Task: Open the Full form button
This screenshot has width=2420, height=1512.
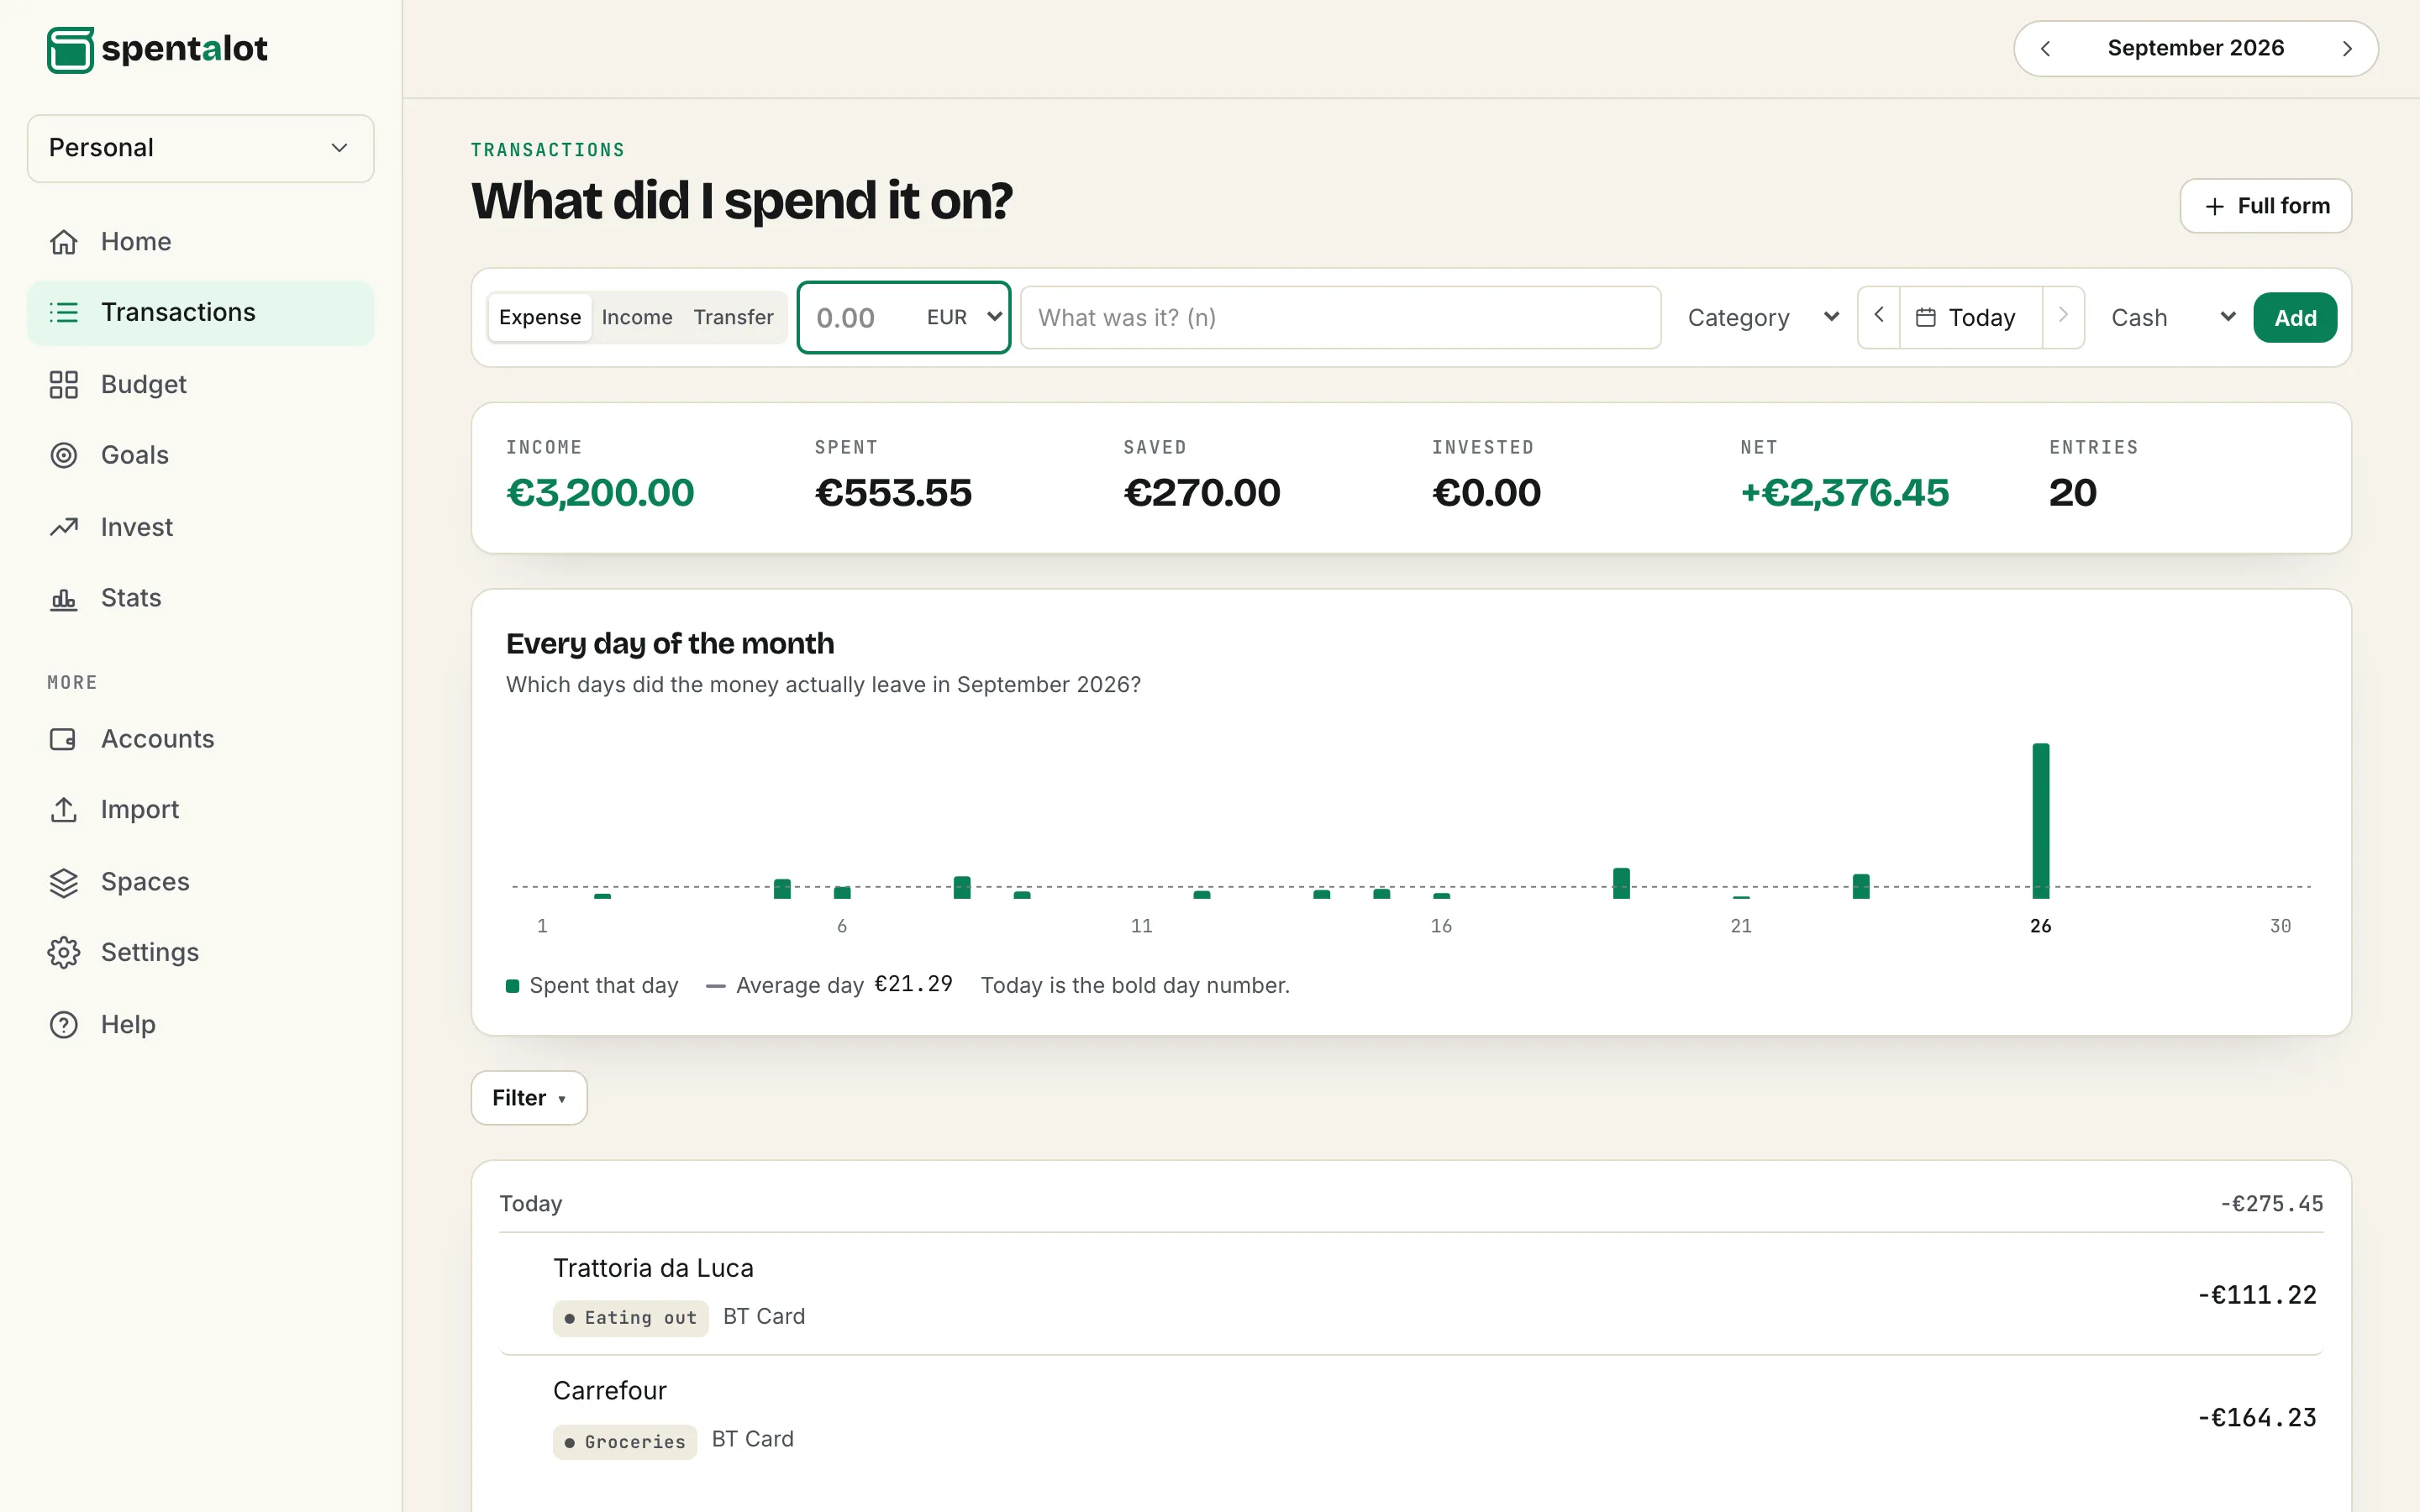Action: pyautogui.click(x=2265, y=206)
